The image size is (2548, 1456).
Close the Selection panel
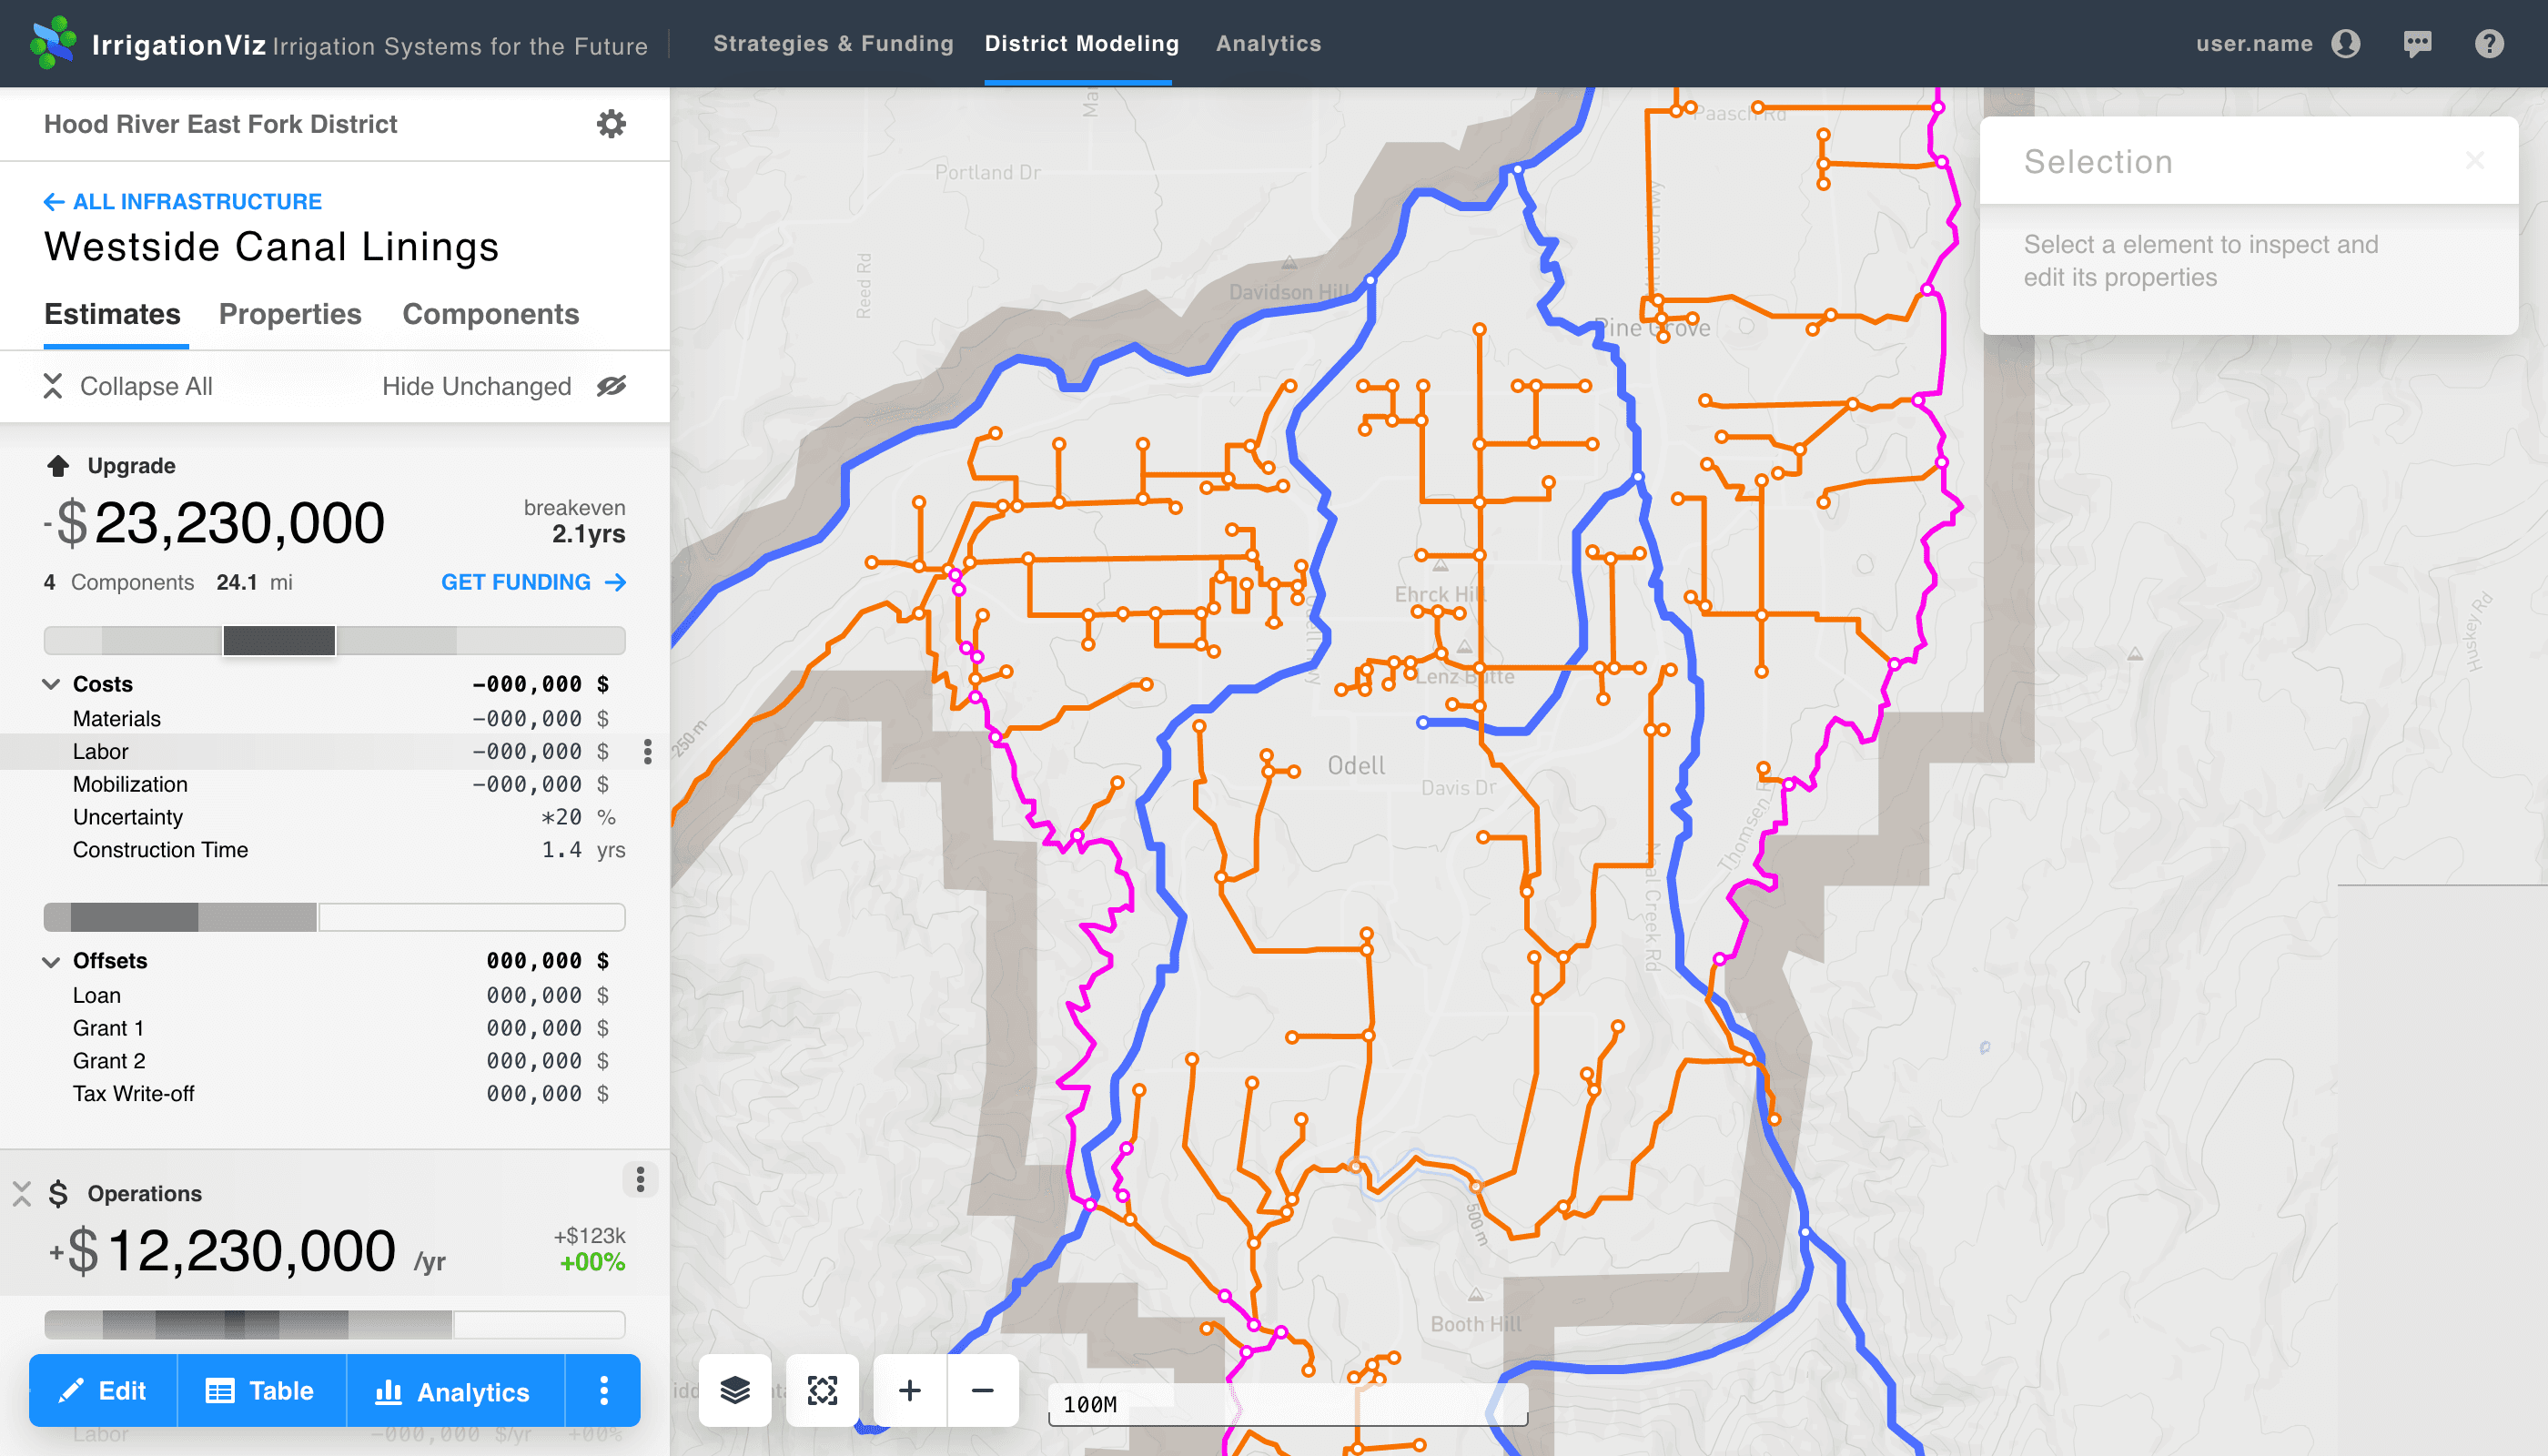tap(2474, 160)
